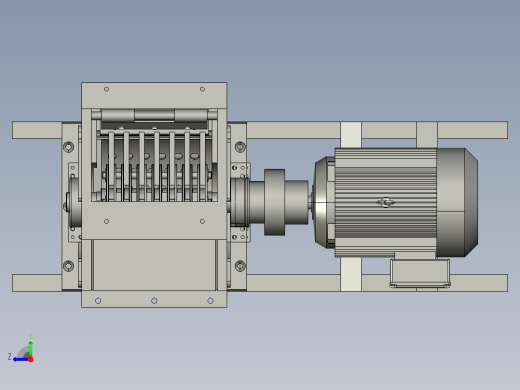Pick the lifting eye symbol on the motor
Image resolution: width=520 pixels, height=390 pixels.
point(386,202)
